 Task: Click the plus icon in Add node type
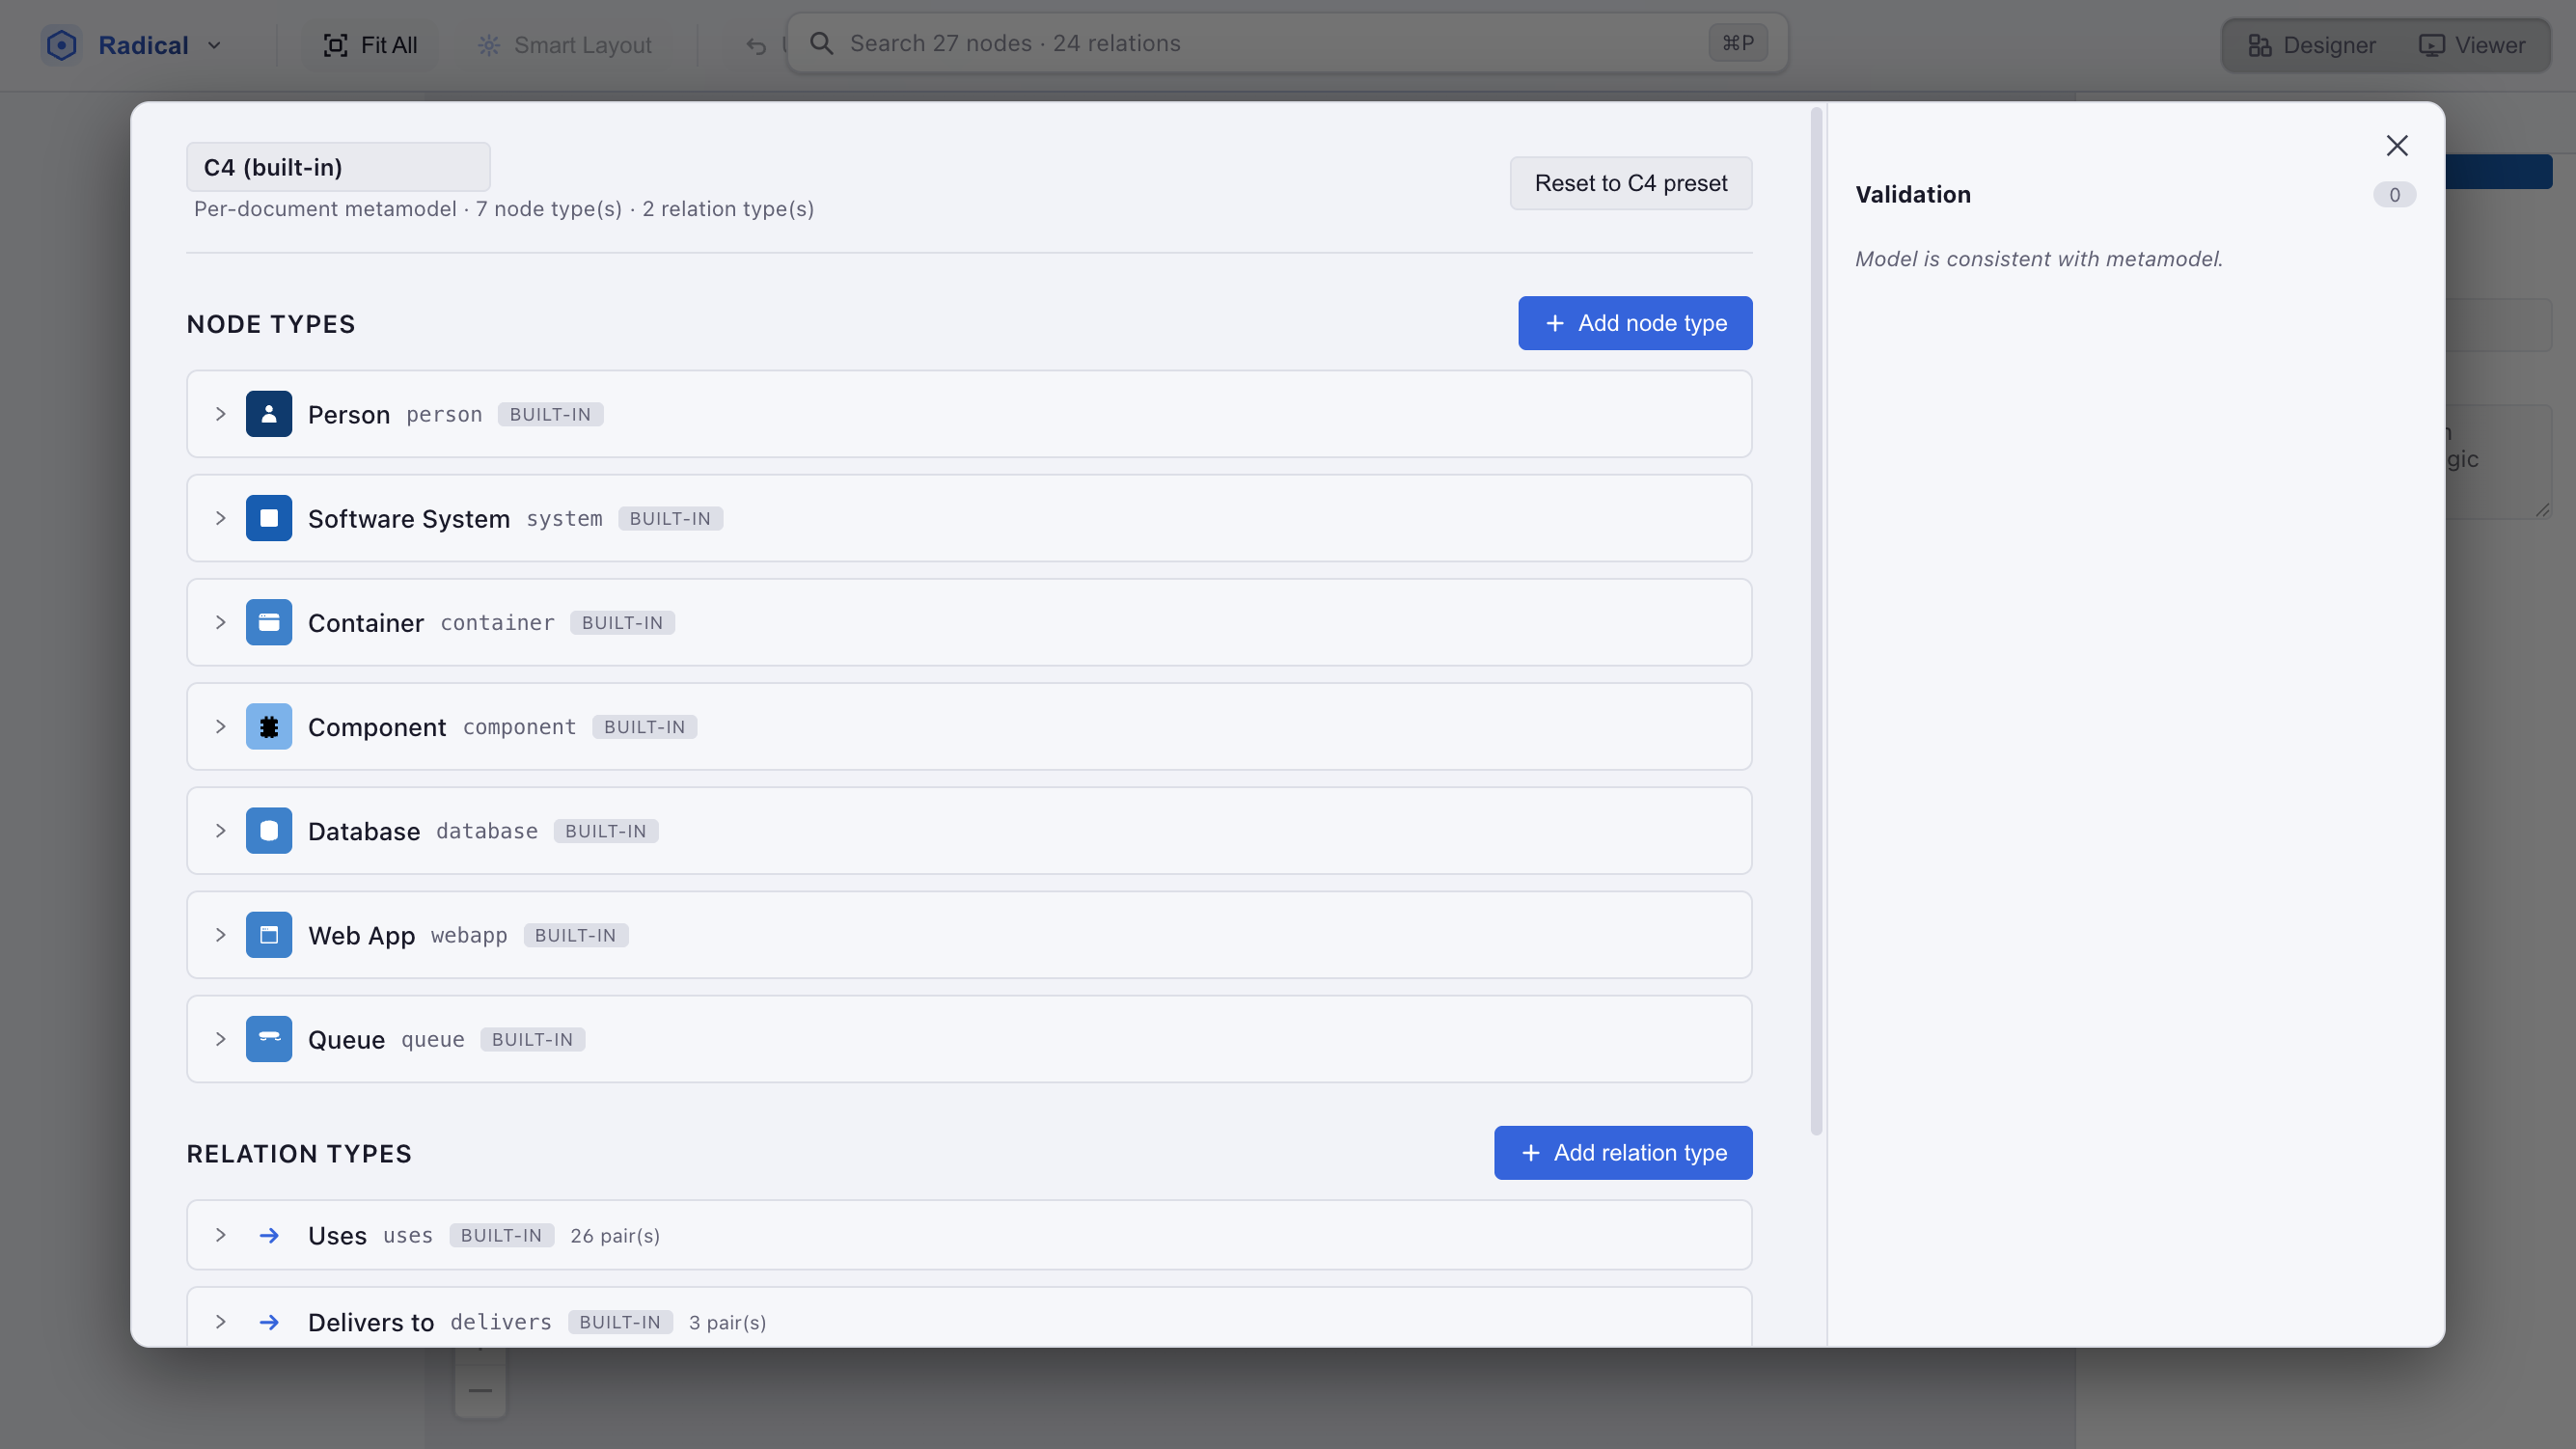point(1555,323)
